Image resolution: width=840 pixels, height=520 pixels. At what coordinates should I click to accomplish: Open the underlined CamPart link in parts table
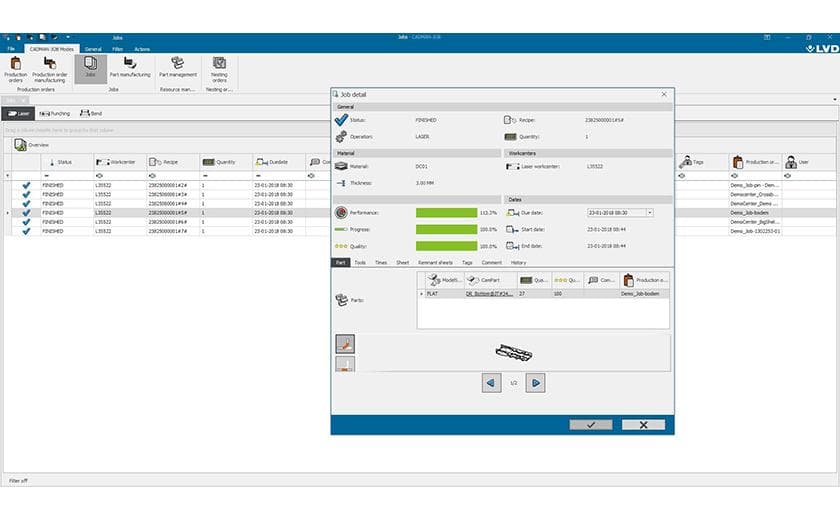[x=489, y=293]
